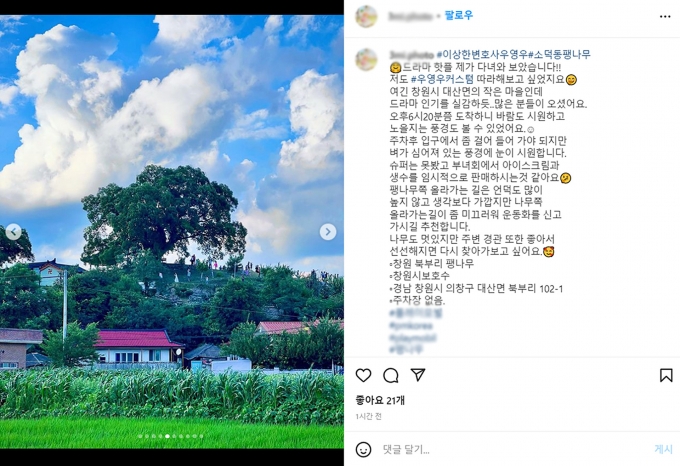
Task: Click the tree photo in the post
Action: (172, 232)
